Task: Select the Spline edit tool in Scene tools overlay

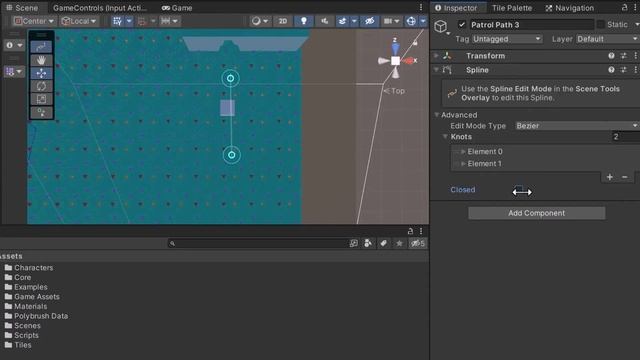Action: click(x=41, y=47)
